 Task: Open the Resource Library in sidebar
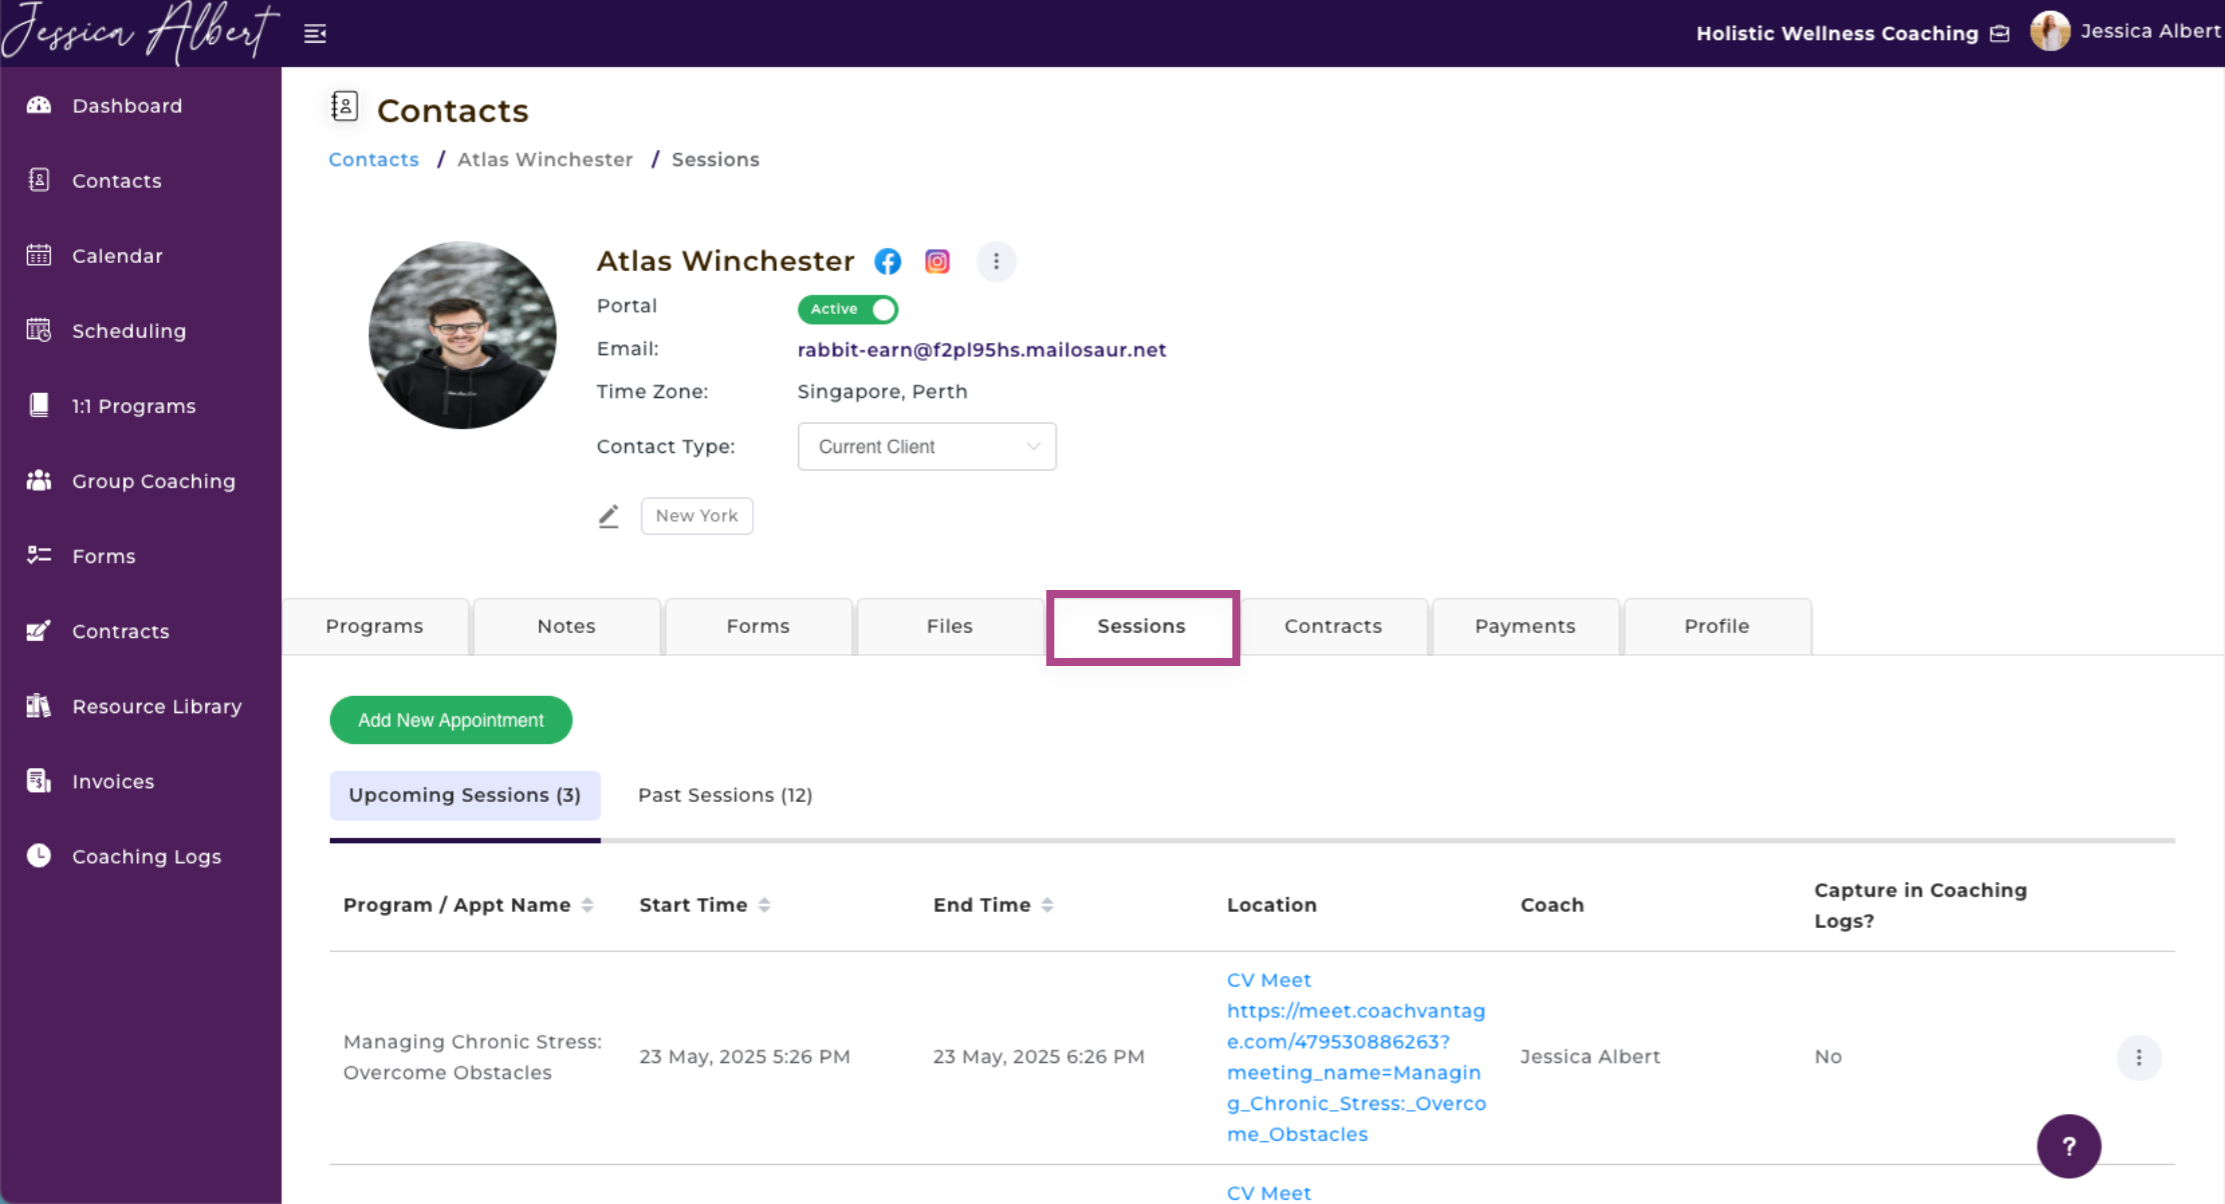tap(156, 706)
